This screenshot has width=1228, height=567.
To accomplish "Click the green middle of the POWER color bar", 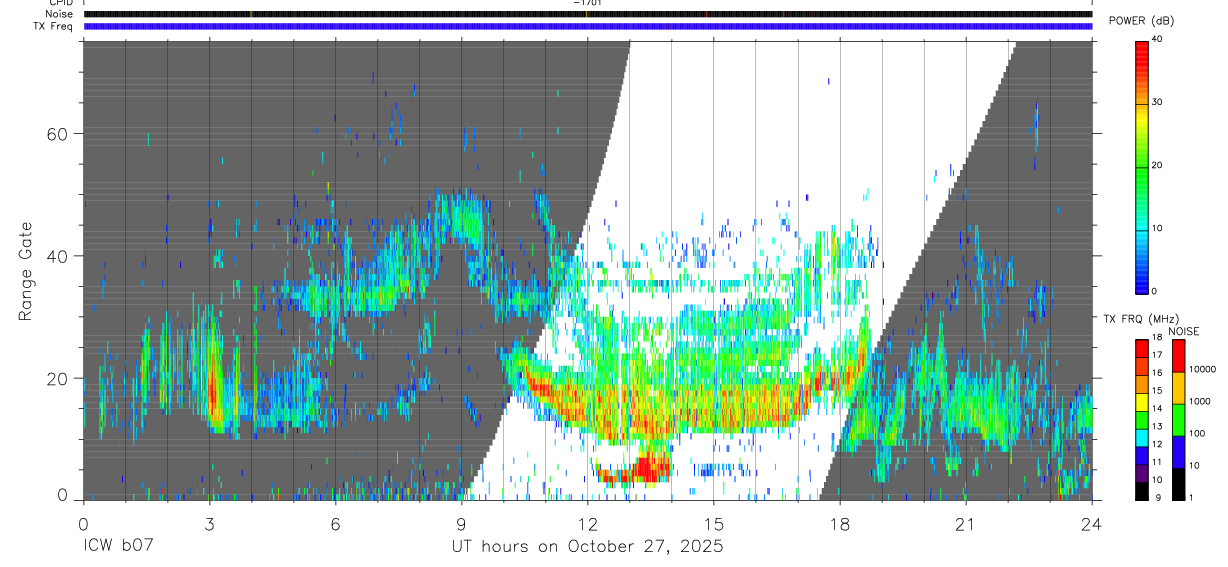I will pyautogui.click(x=1142, y=170).
